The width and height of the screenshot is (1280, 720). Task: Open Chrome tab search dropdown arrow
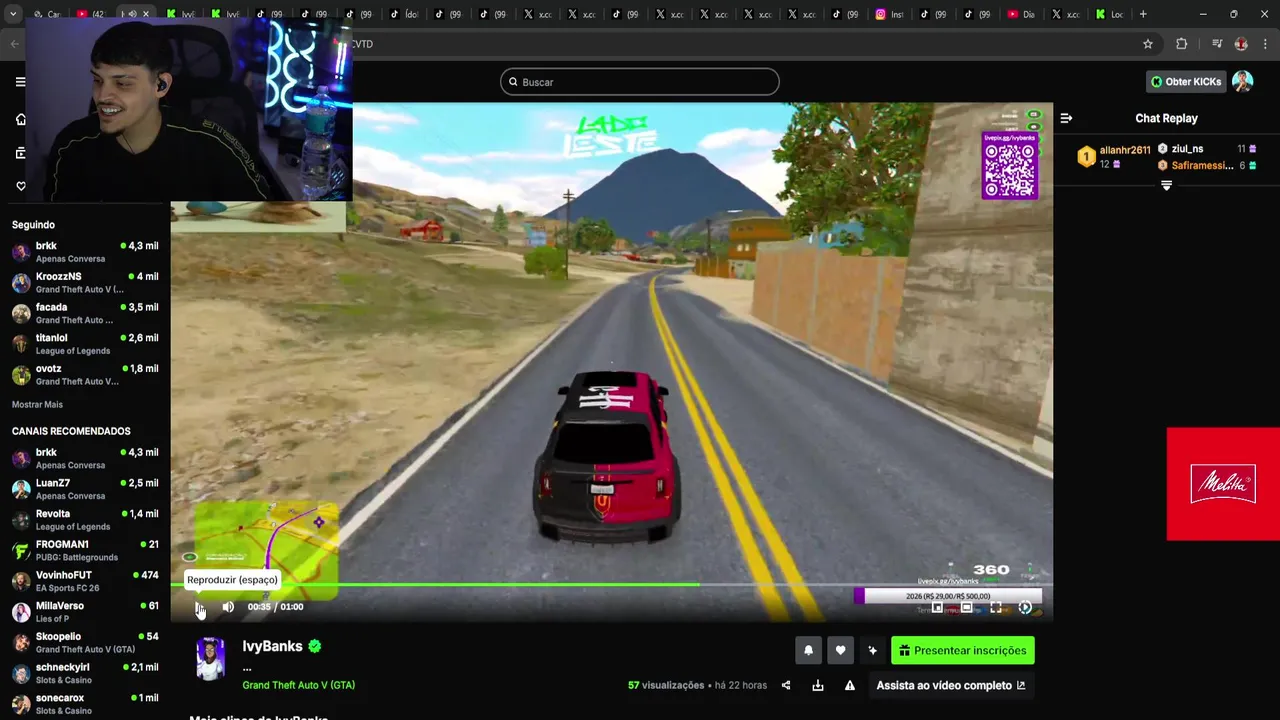tap(13, 14)
